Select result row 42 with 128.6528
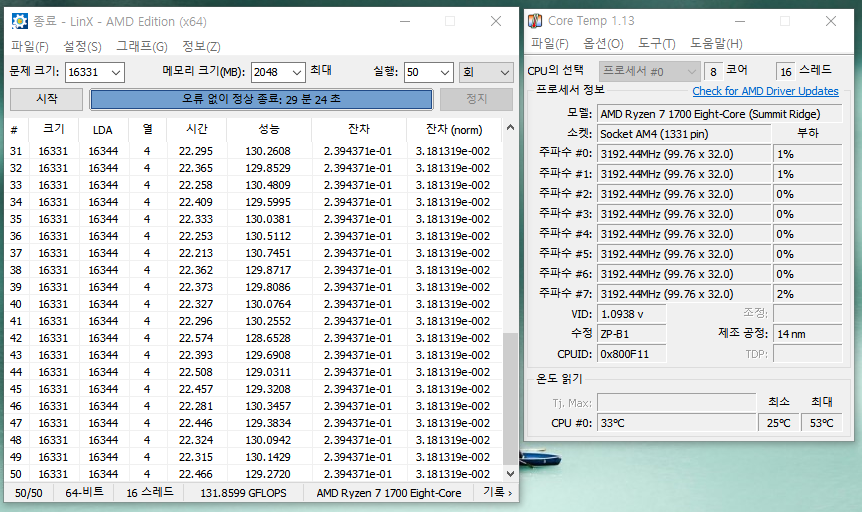This screenshot has width=862, height=512. 253,338
